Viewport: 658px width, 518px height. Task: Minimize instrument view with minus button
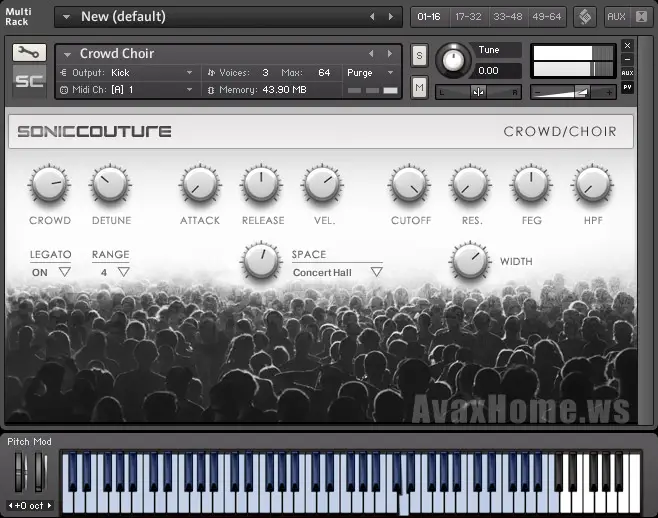pyautogui.click(x=627, y=59)
